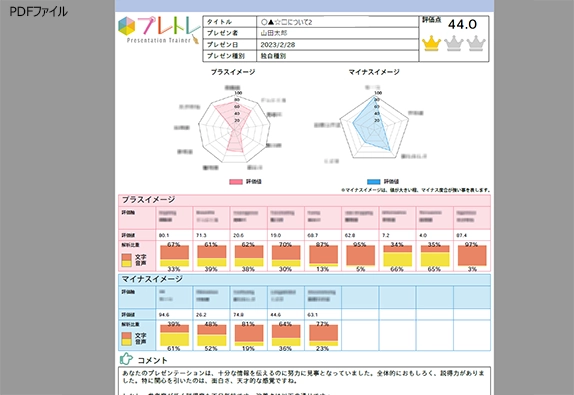Click the value 68.7
The width and height of the screenshot is (574, 395).
click(x=313, y=235)
